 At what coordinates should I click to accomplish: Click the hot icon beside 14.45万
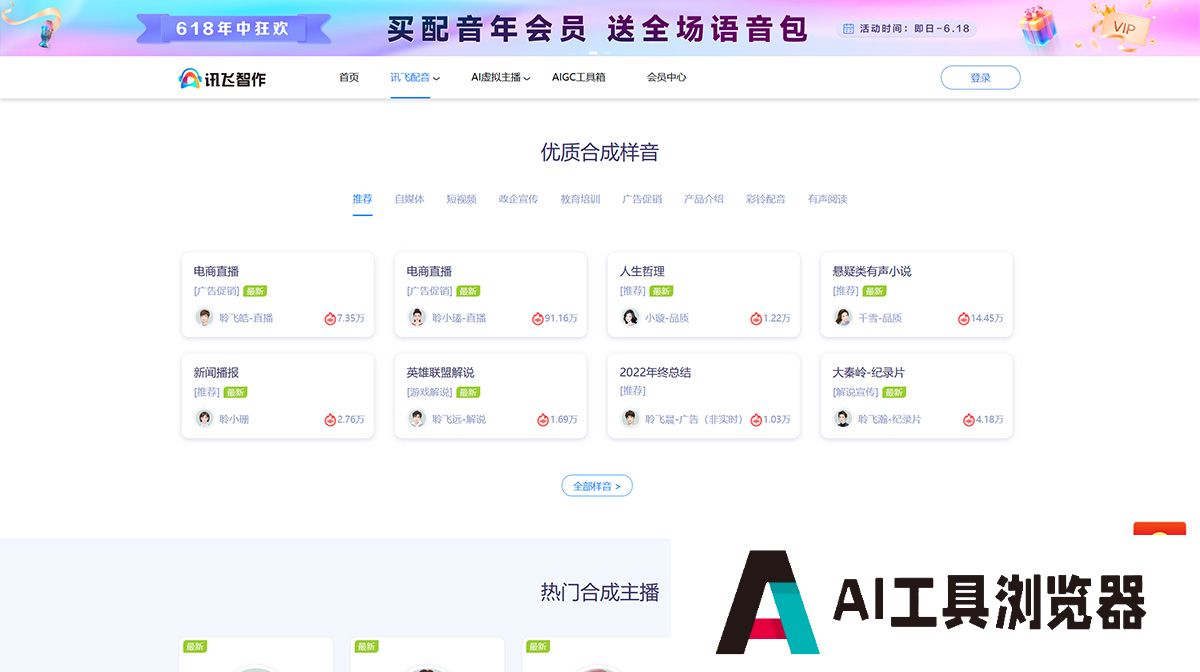tap(964, 318)
